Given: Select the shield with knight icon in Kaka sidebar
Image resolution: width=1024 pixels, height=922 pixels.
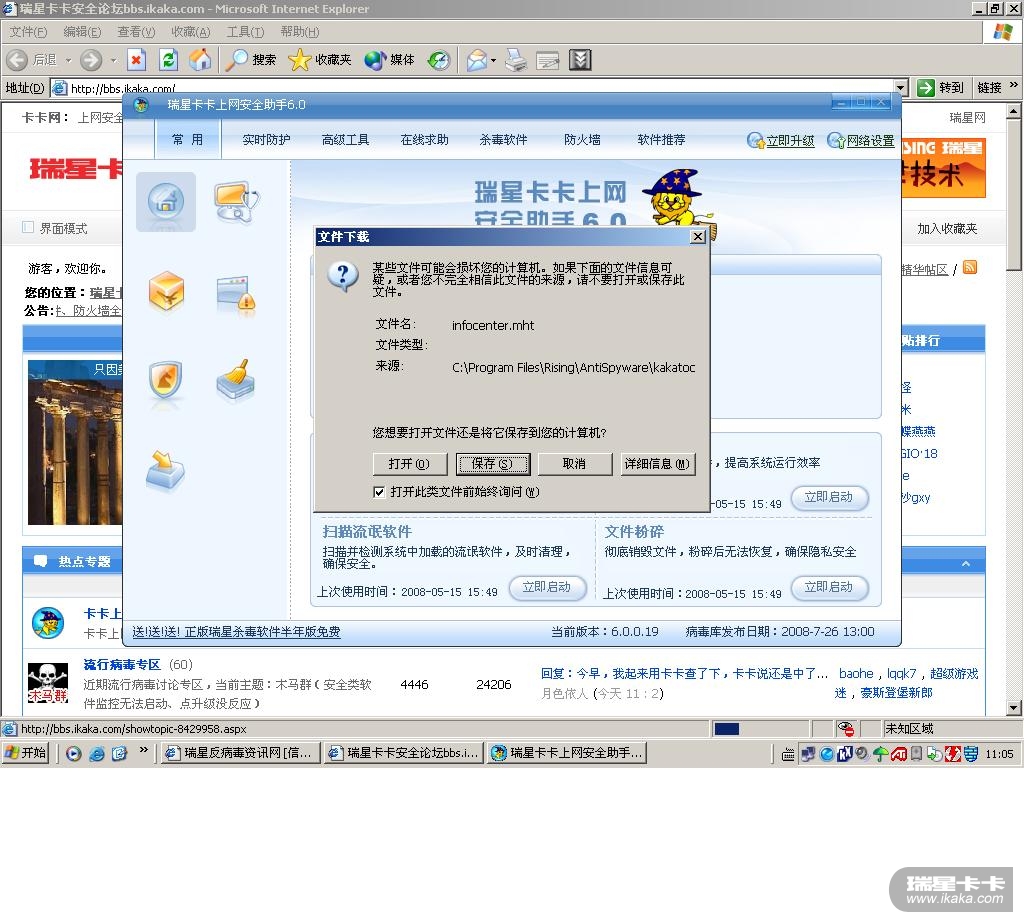Looking at the screenshot, I should click(165, 380).
